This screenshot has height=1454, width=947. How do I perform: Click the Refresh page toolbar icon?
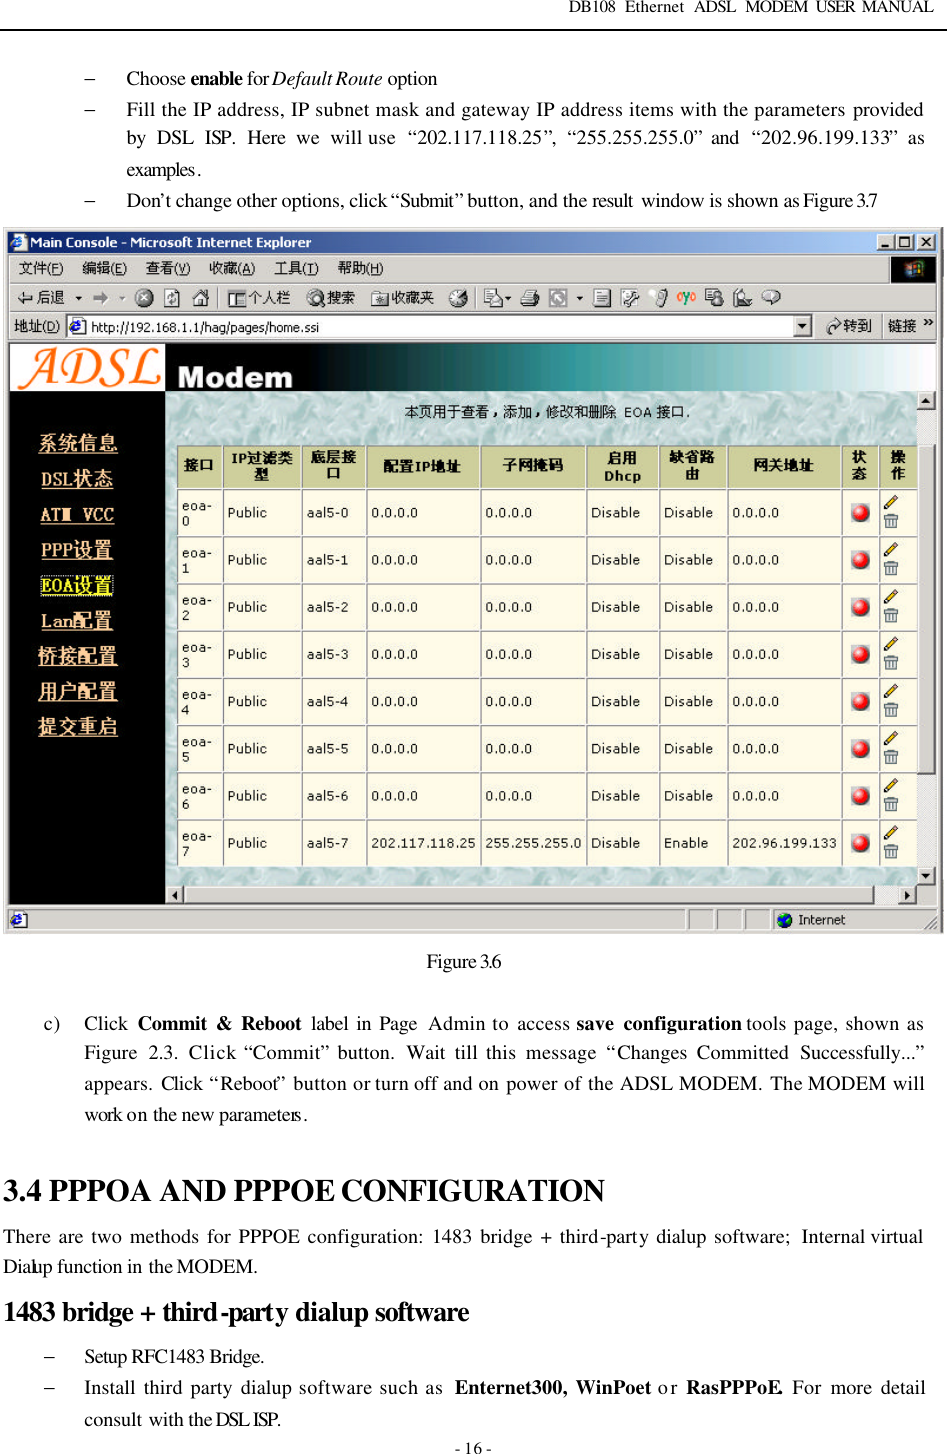click(172, 297)
